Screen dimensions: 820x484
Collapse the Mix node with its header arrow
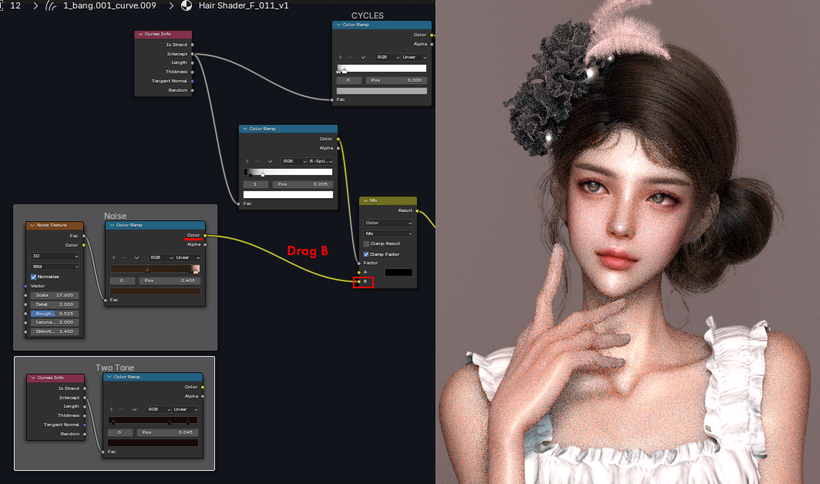click(366, 201)
